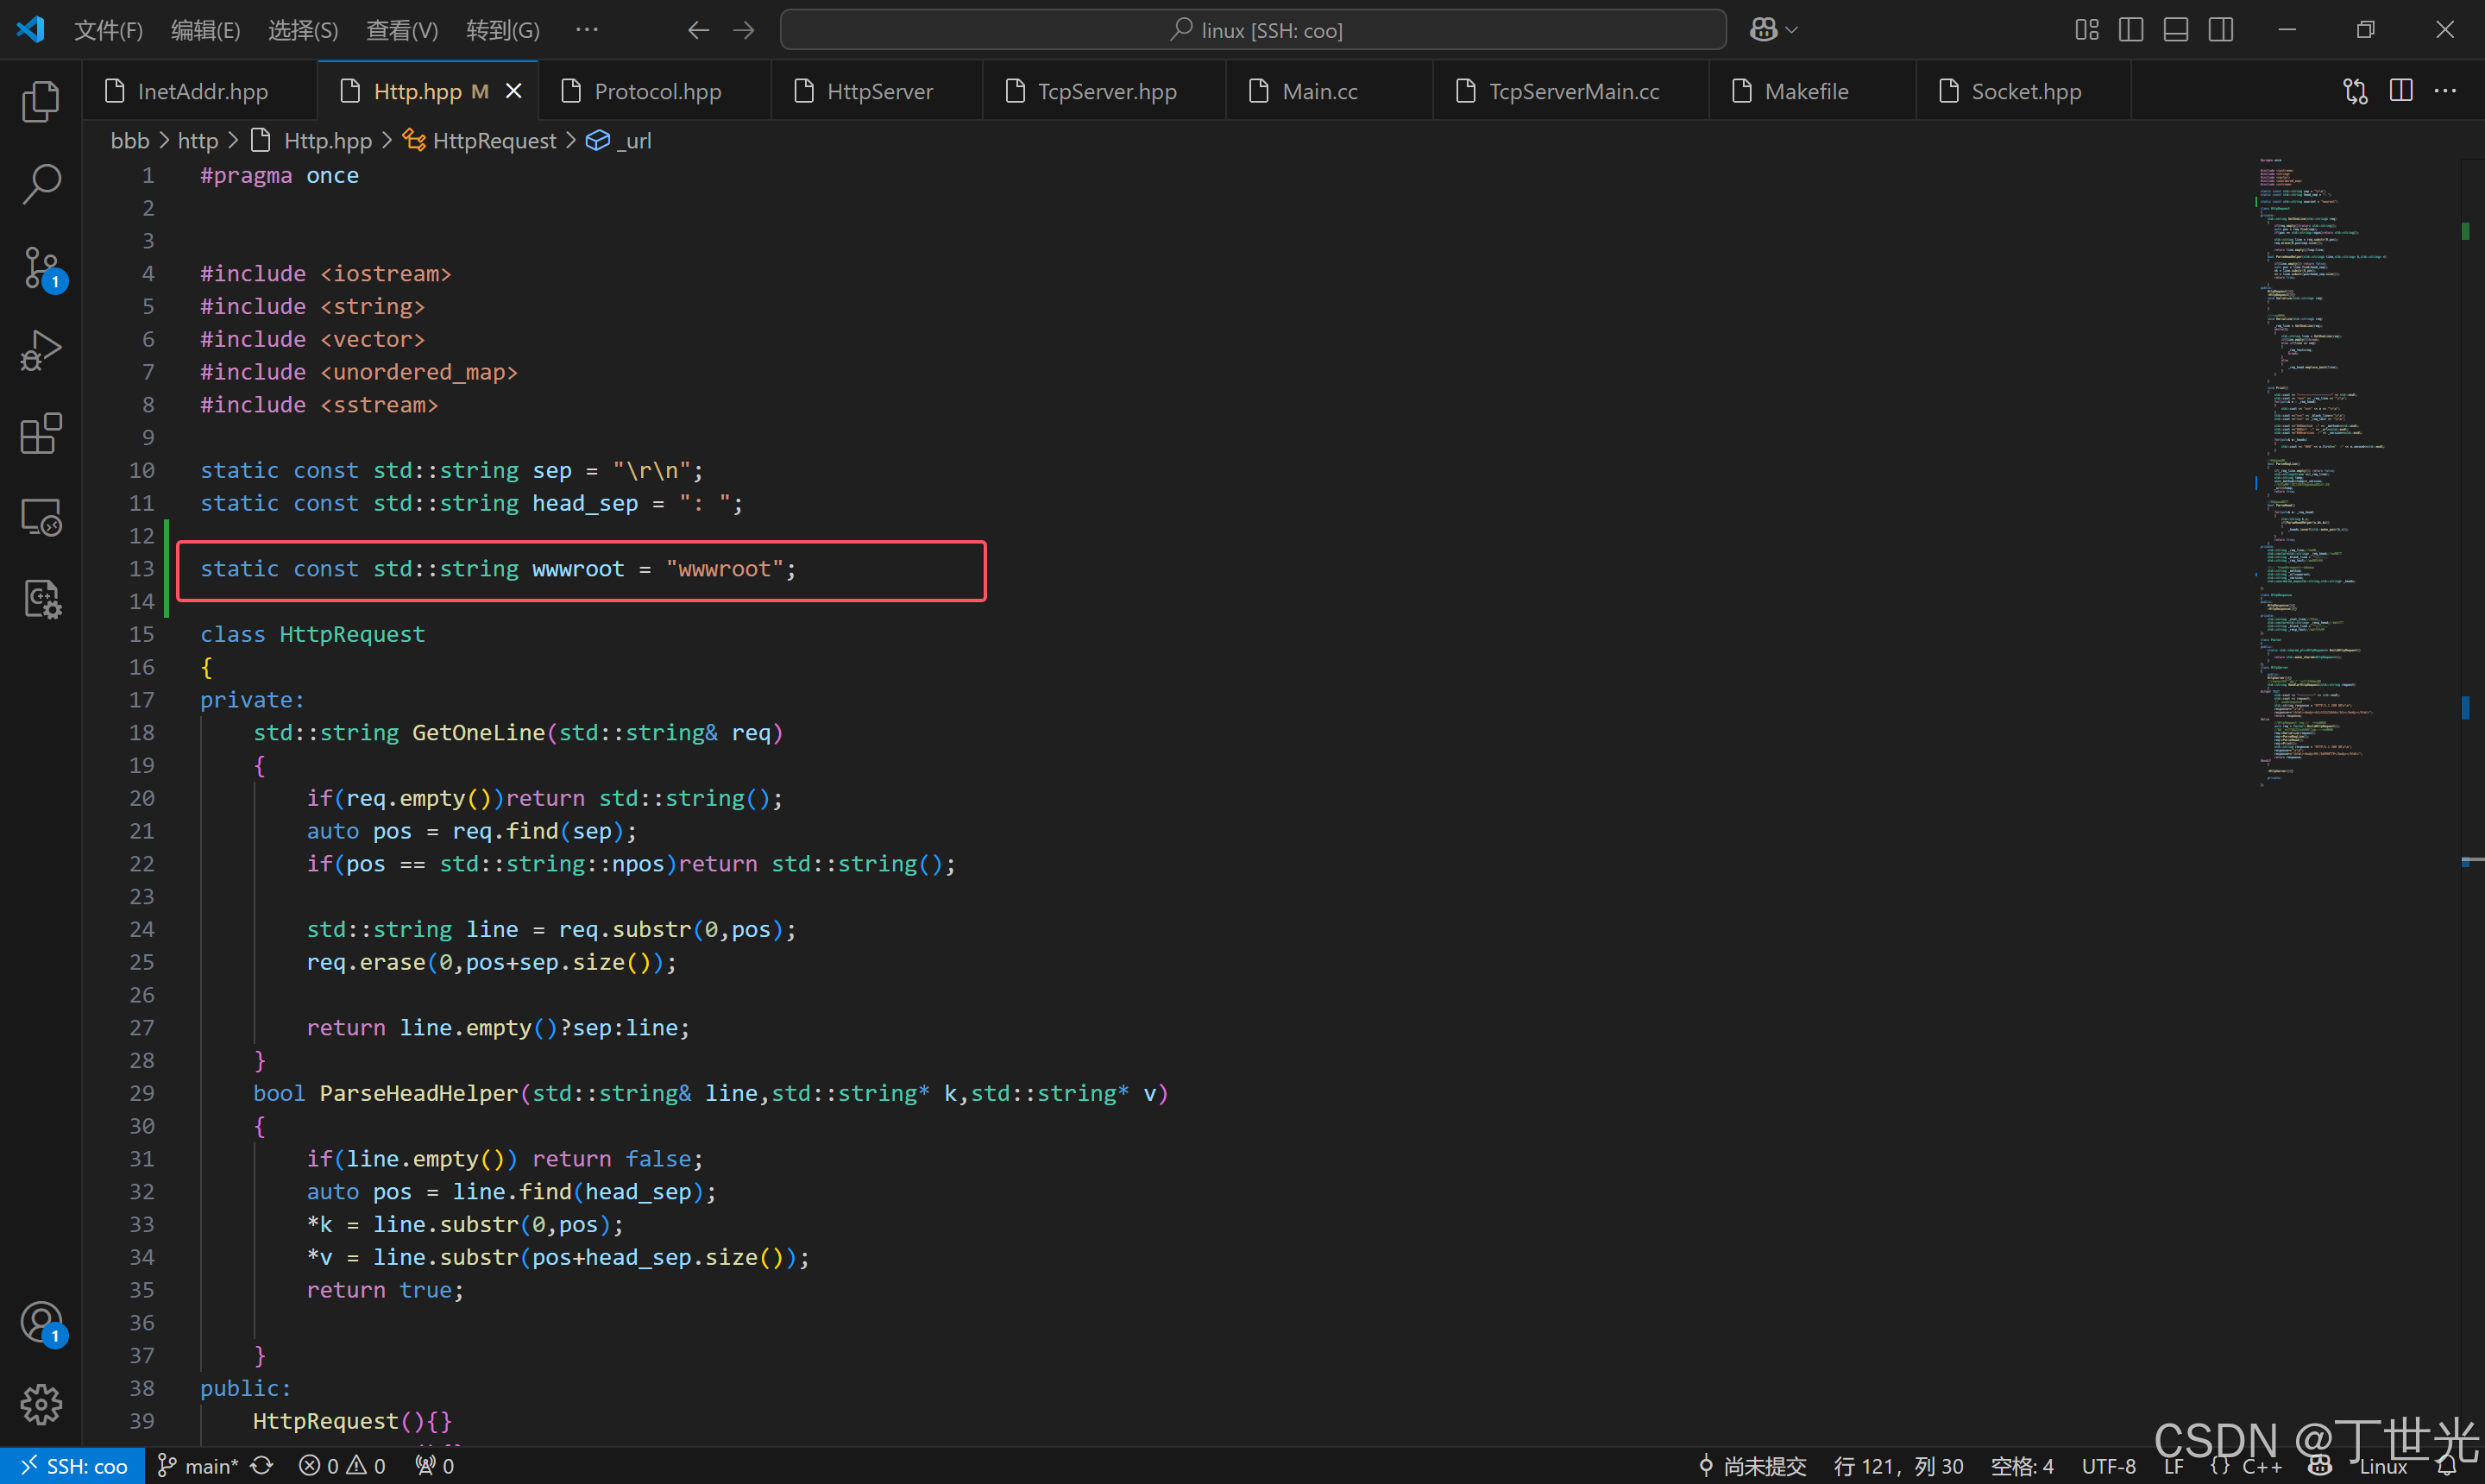2485x1484 pixels.
Task: Toggle the primary side bar layout button
Action: (2130, 30)
